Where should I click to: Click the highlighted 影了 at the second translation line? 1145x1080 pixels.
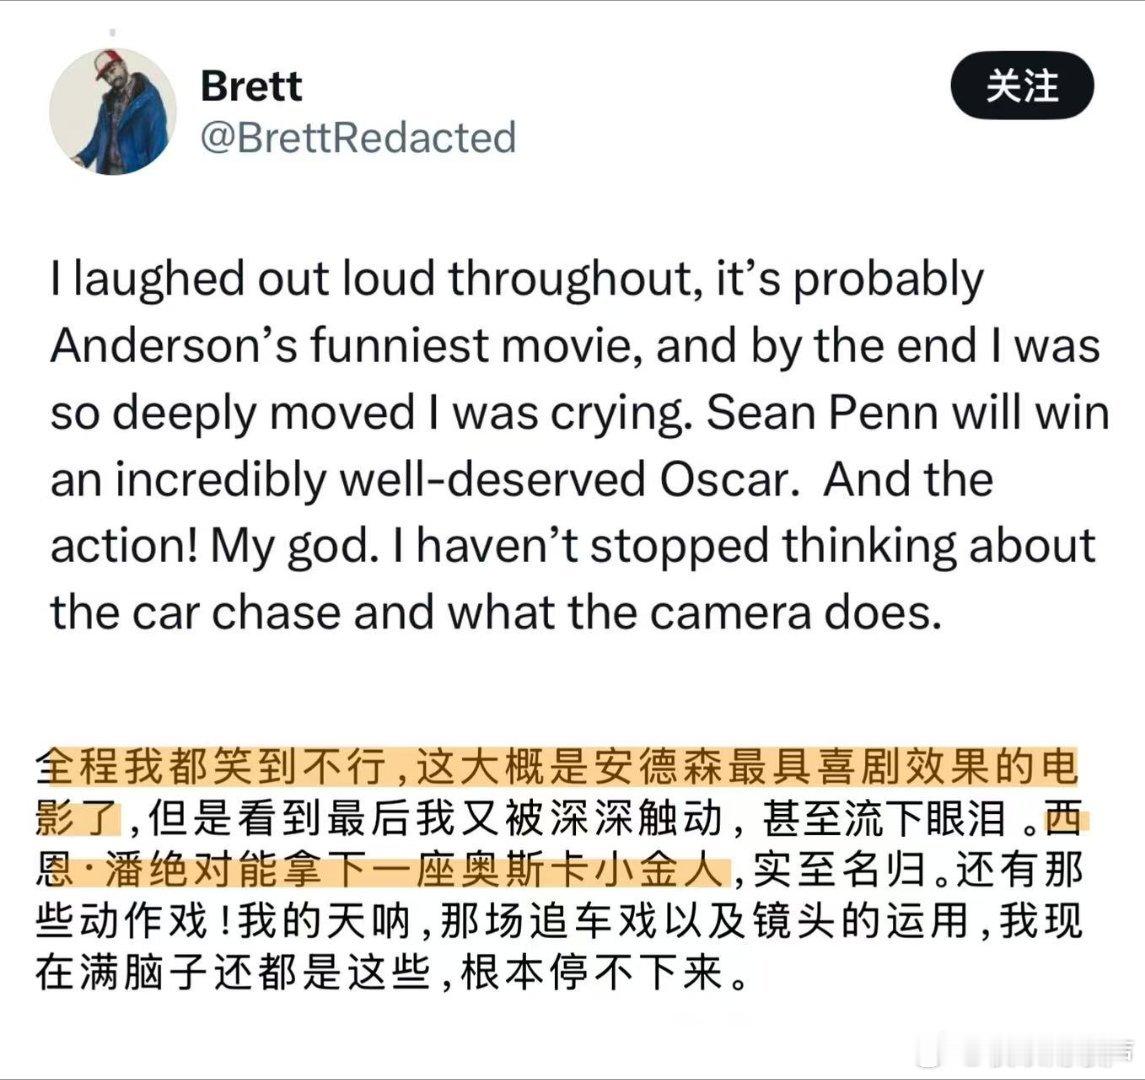click(x=77, y=818)
